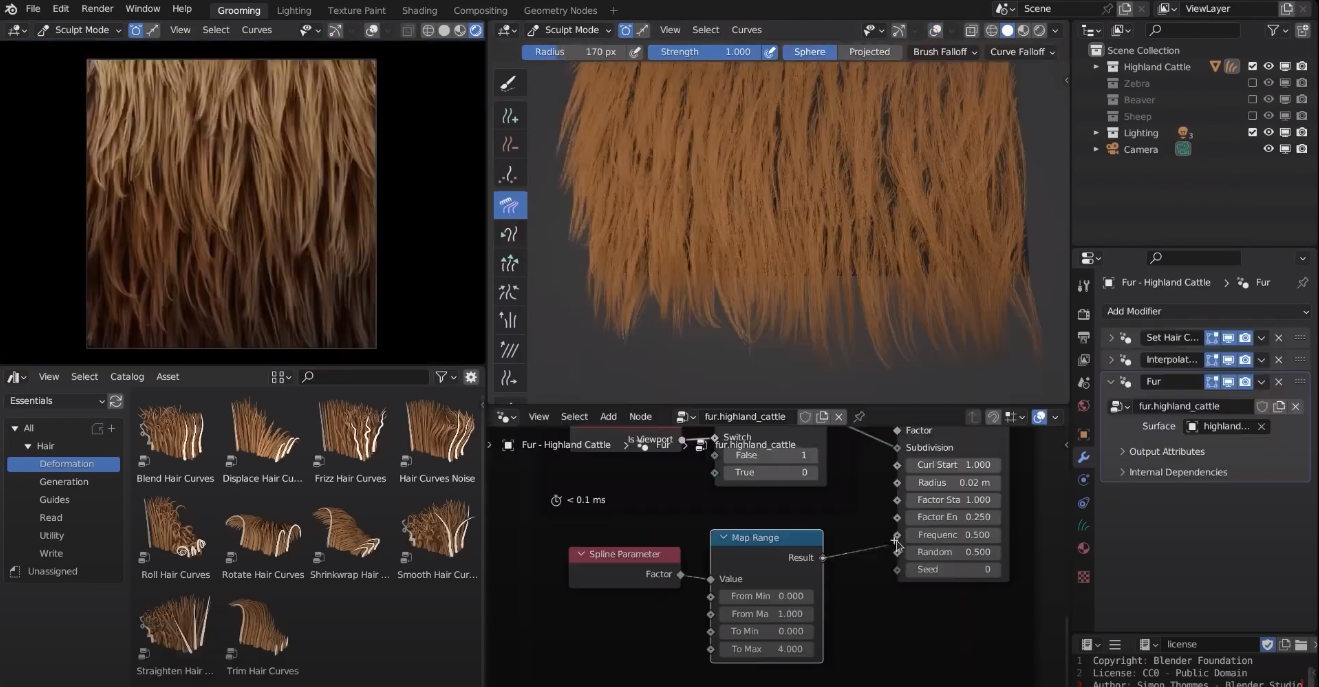Select the Delete hair curves brush tool
Image resolution: width=1319 pixels, height=687 pixels.
click(x=509, y=146)
